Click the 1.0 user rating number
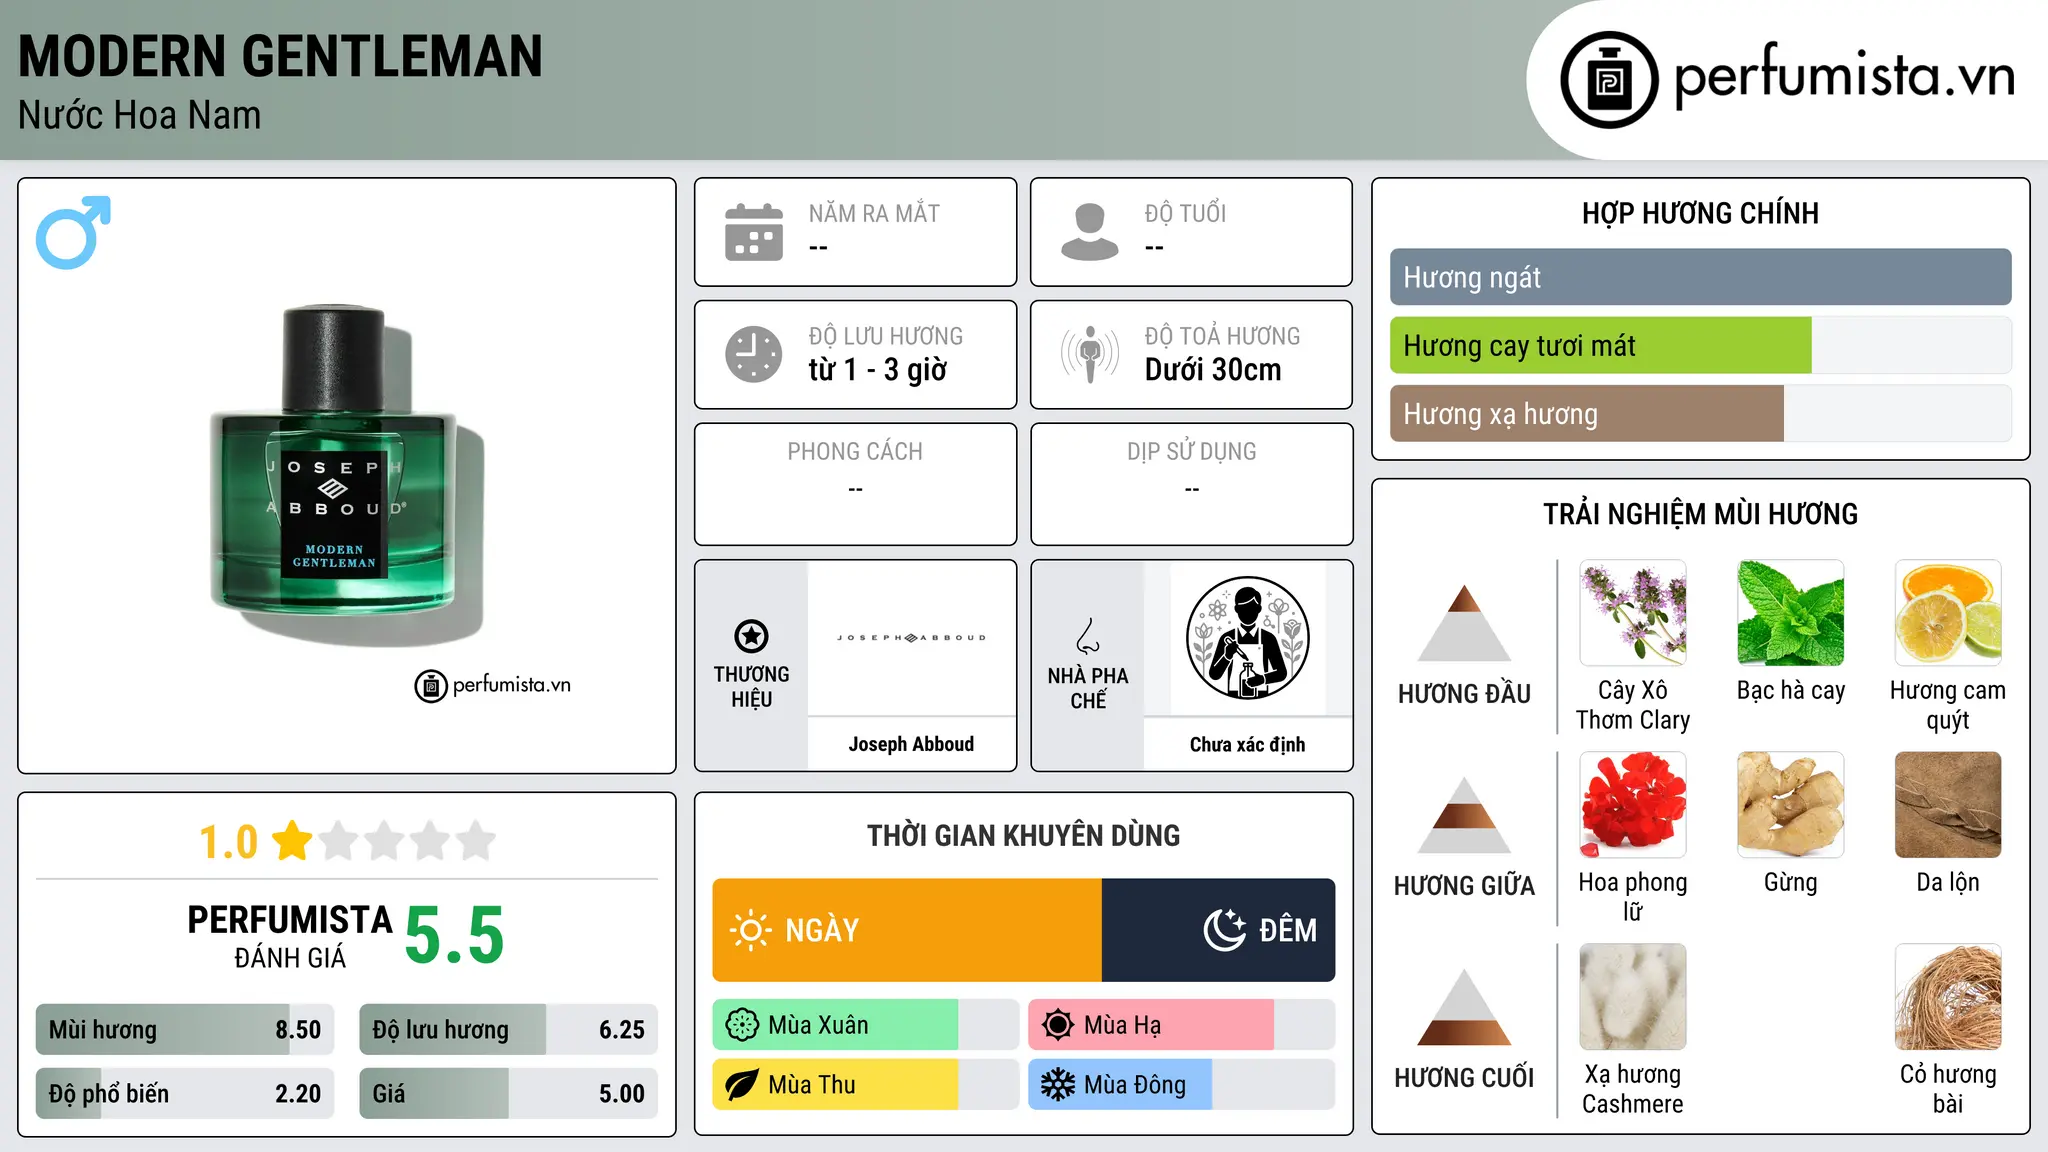 pos(228,842)
